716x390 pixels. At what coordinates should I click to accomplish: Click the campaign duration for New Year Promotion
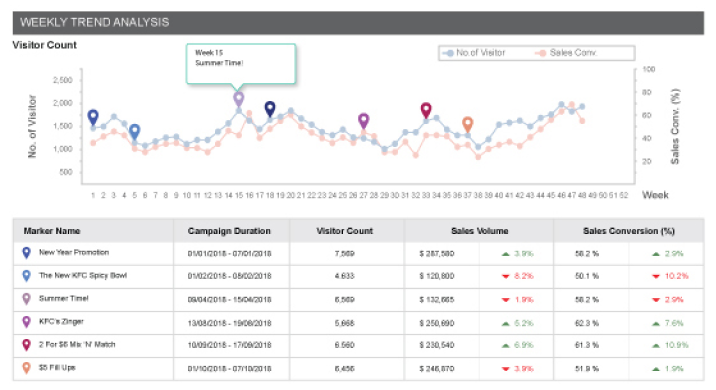[x=229, y=254]
